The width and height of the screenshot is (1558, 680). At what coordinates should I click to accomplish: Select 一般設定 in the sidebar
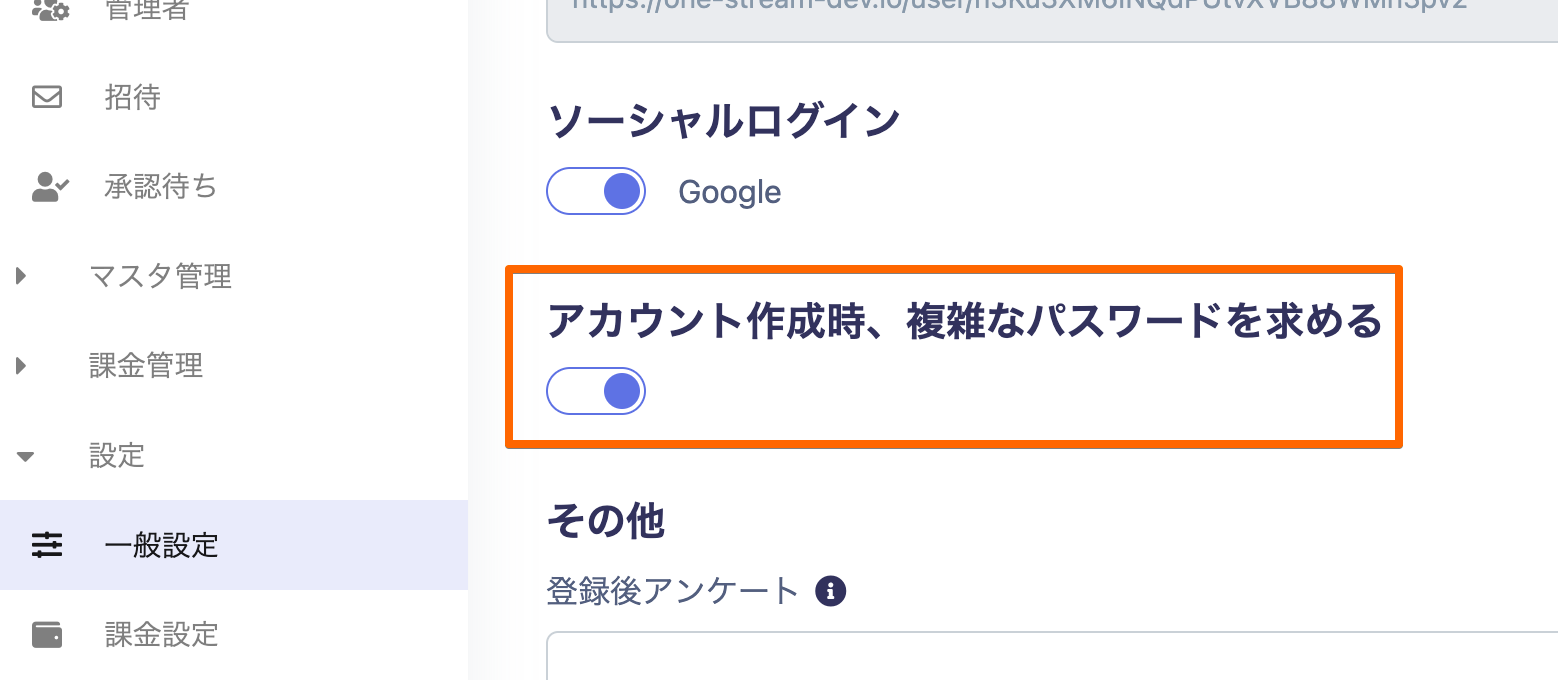161,545
